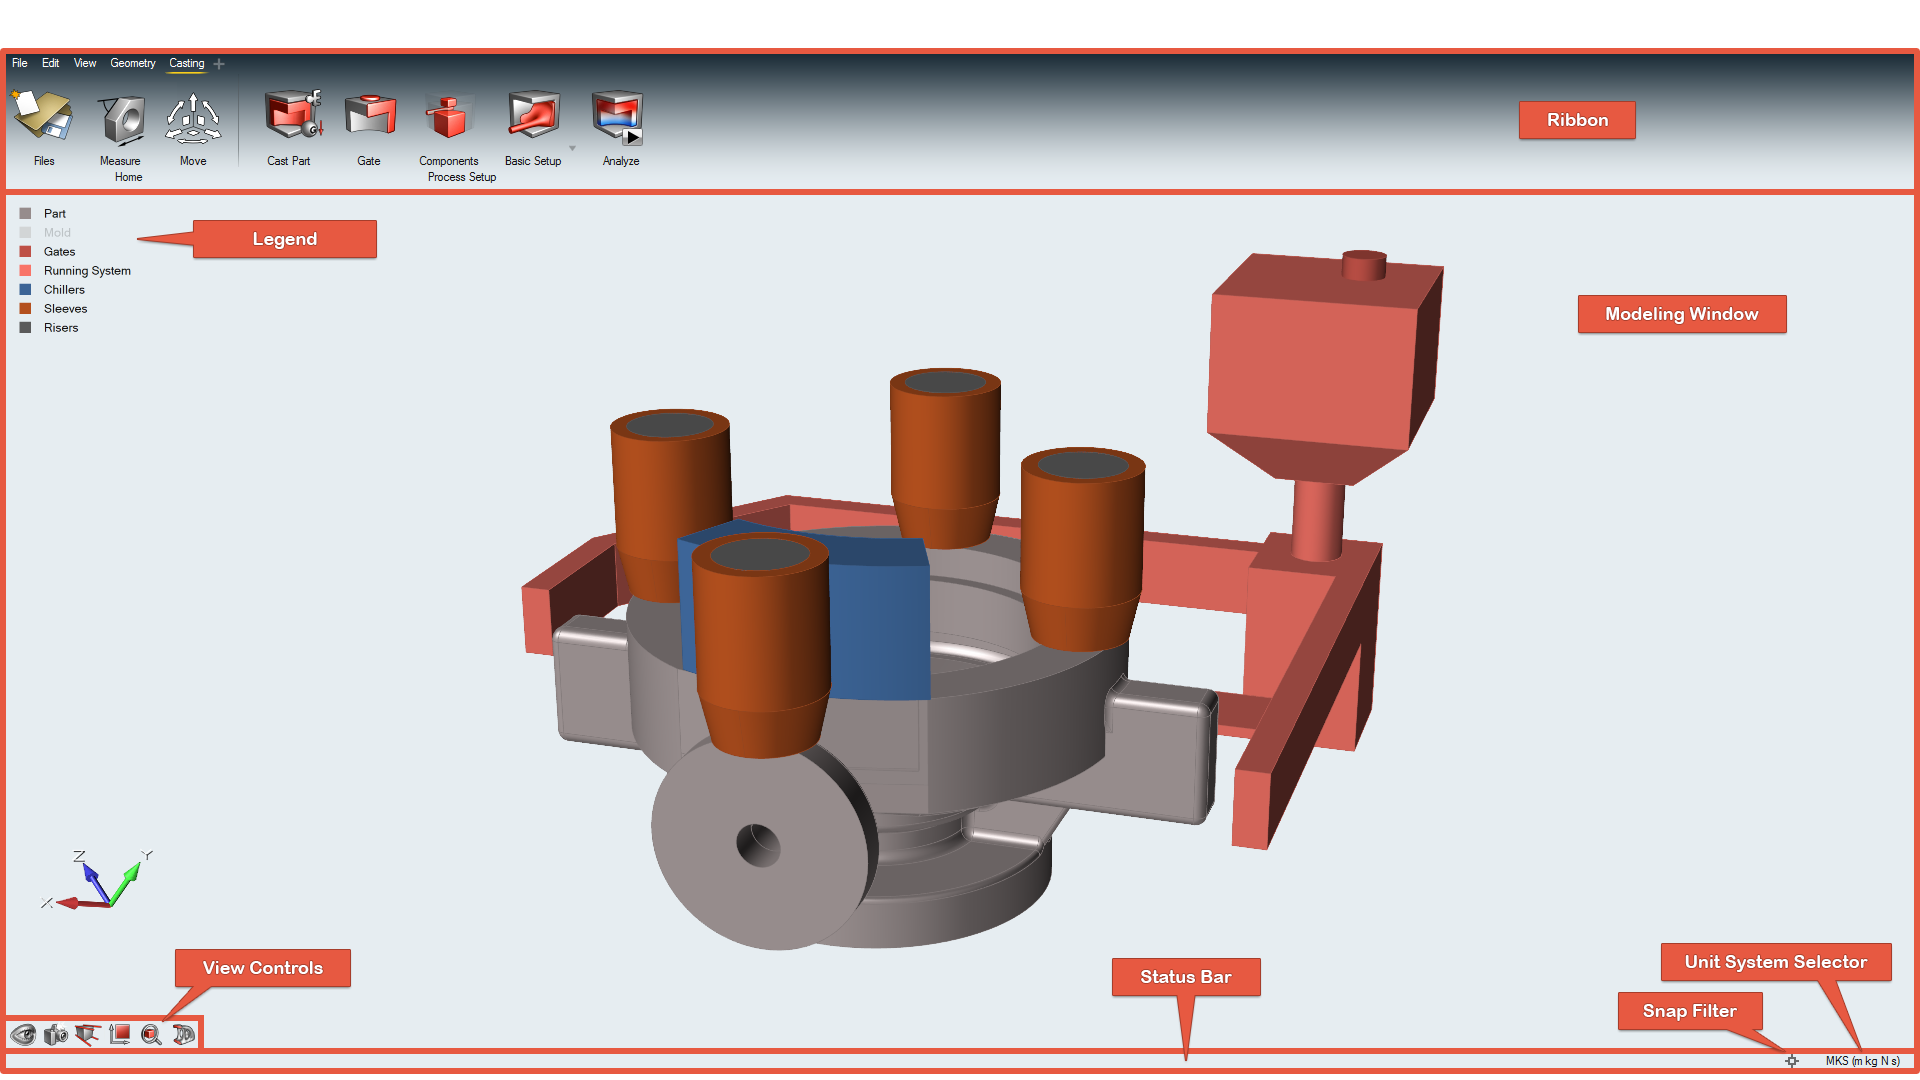This screenshot has width=1920, height=1080.
Task: Open the Snap Filter icon in status bar
Action: (x=1792, y=1061)
